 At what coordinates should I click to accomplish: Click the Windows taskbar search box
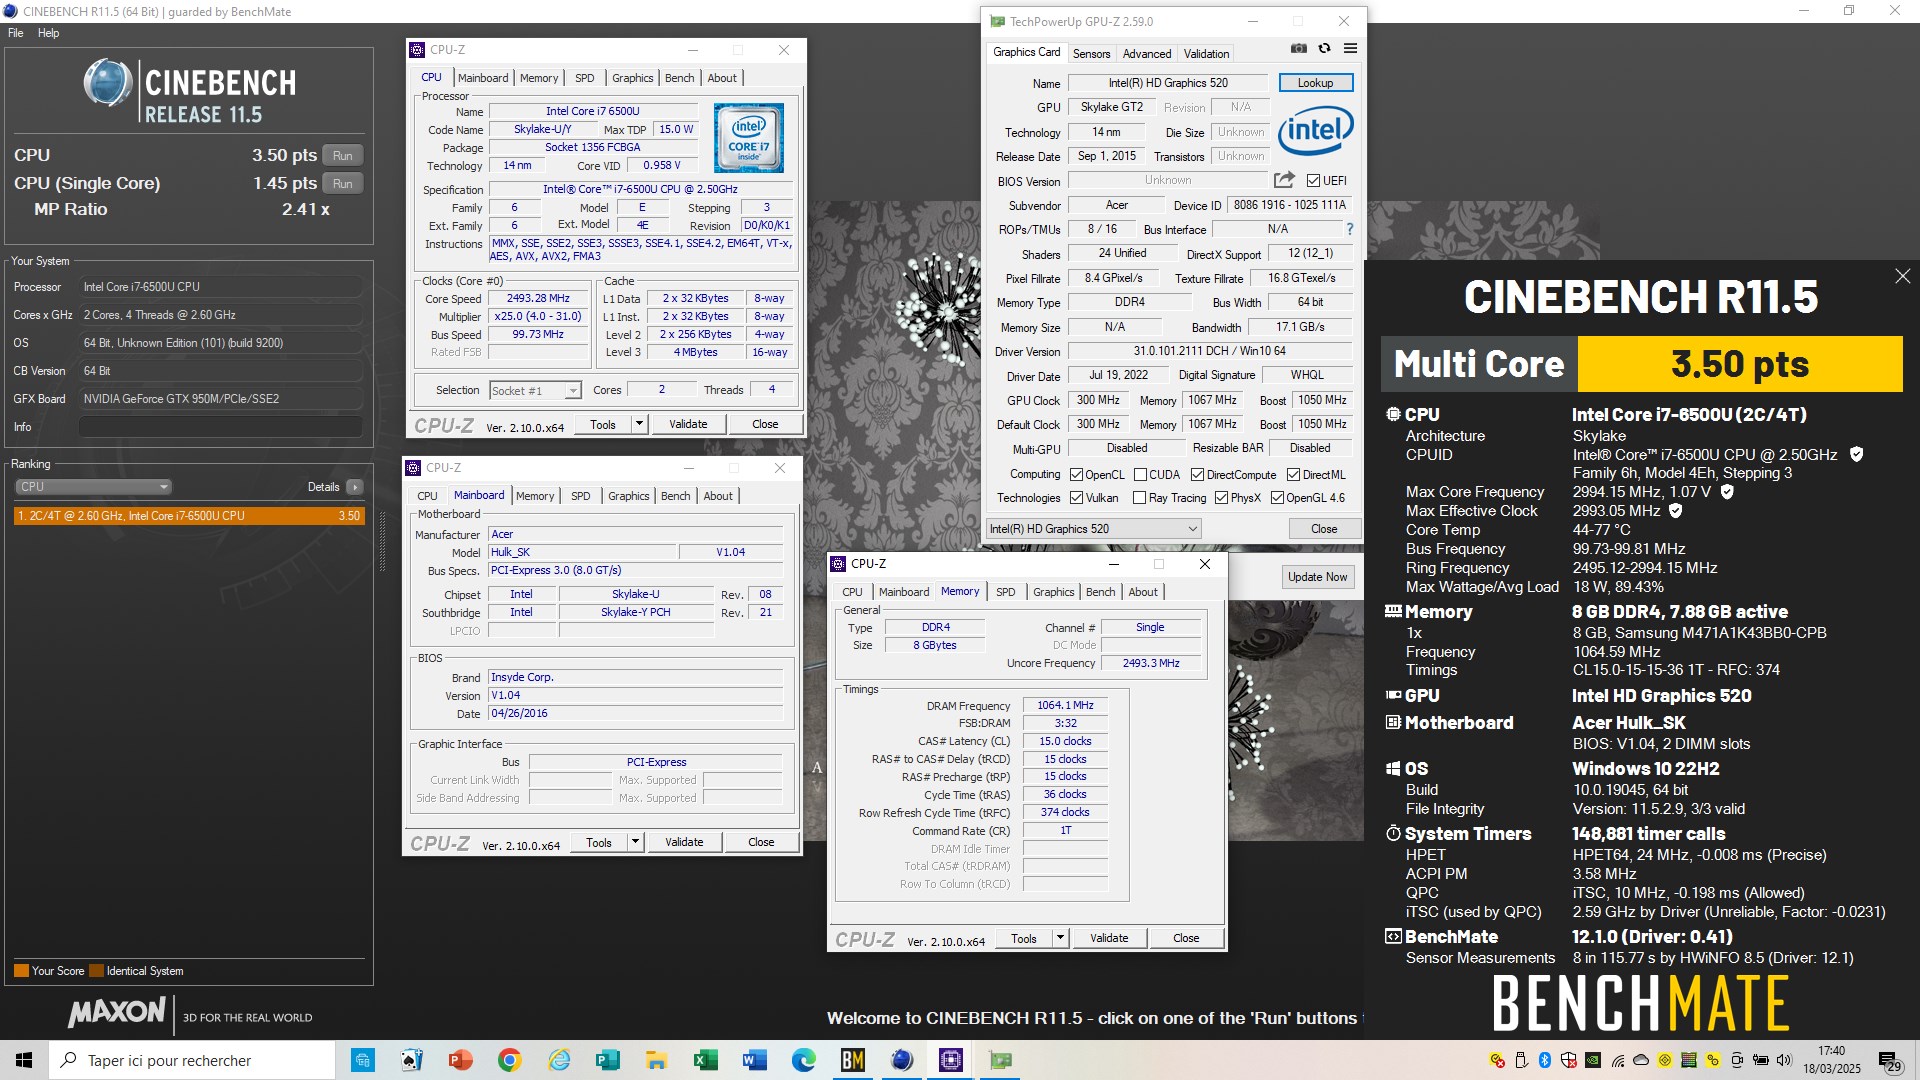tap(192, 1060)
